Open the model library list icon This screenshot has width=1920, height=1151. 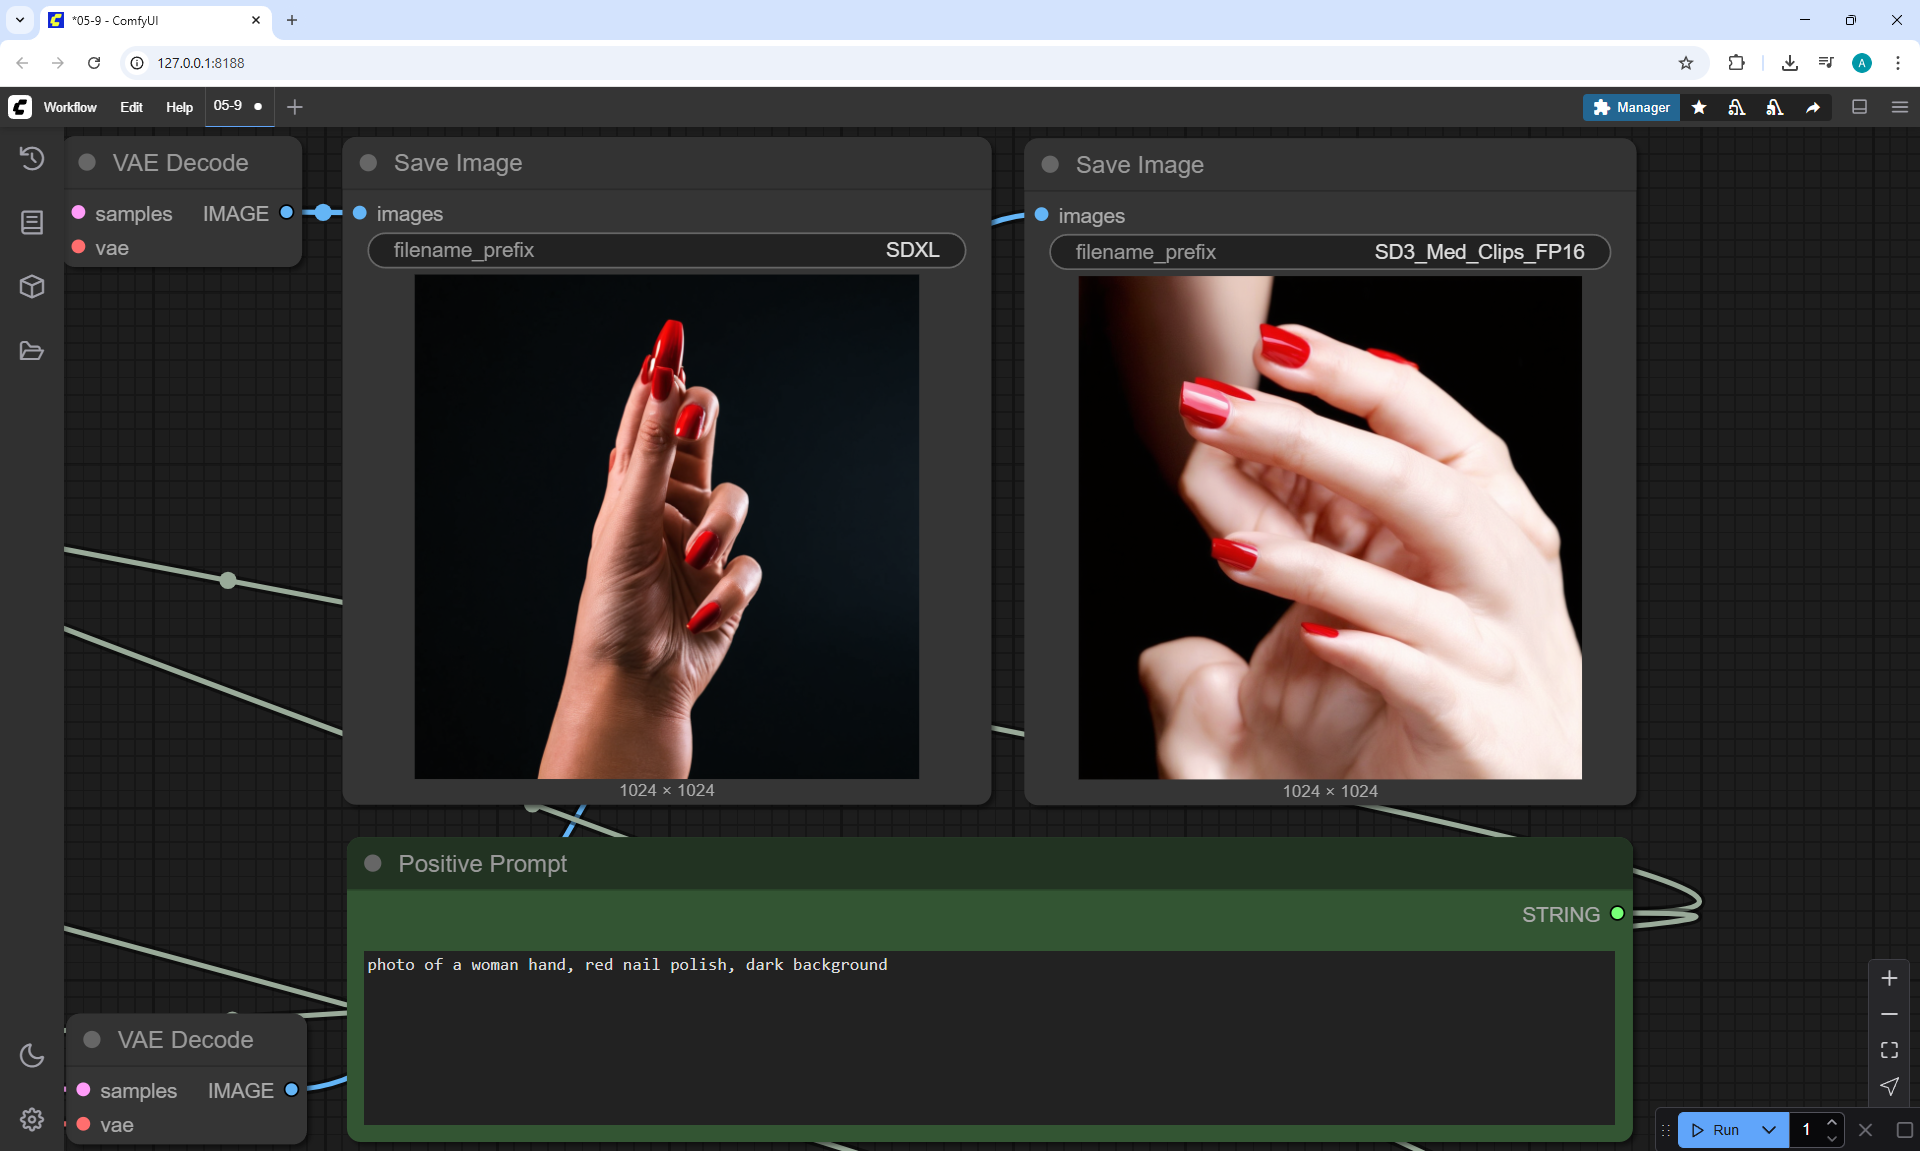coord(32,222)
